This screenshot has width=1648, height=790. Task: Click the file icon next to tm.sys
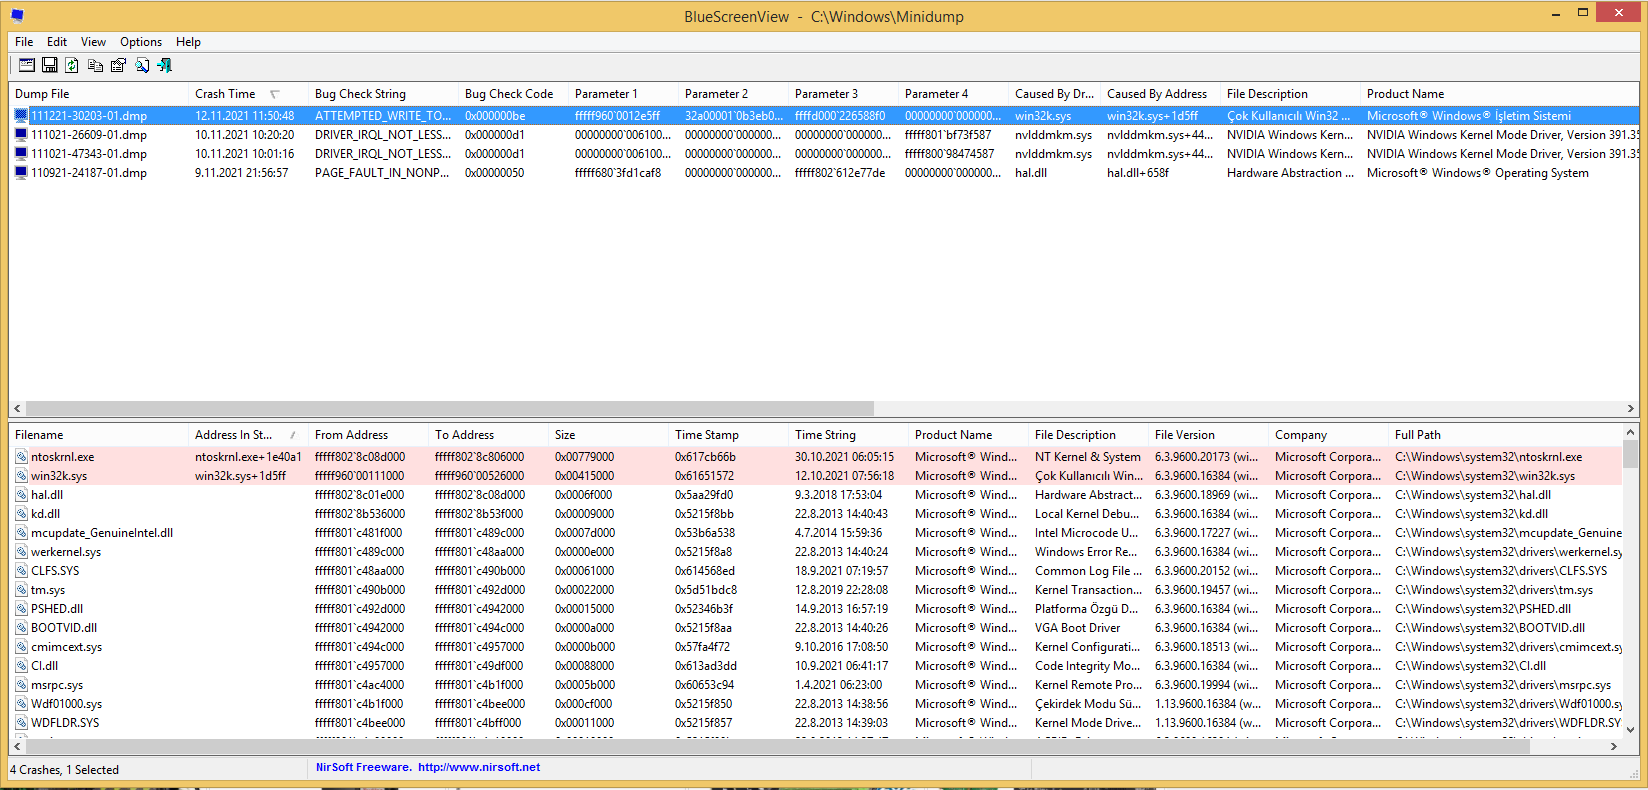click(x=21, y=590)
